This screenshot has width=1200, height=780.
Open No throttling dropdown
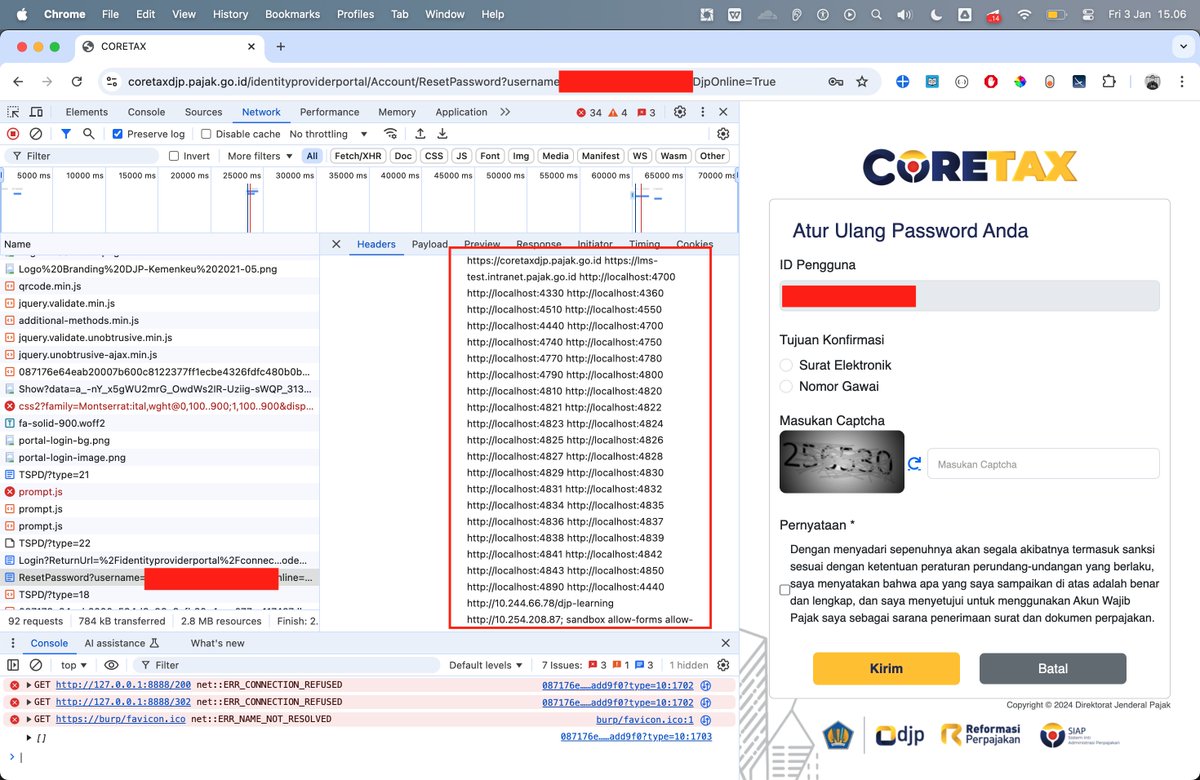329,134
